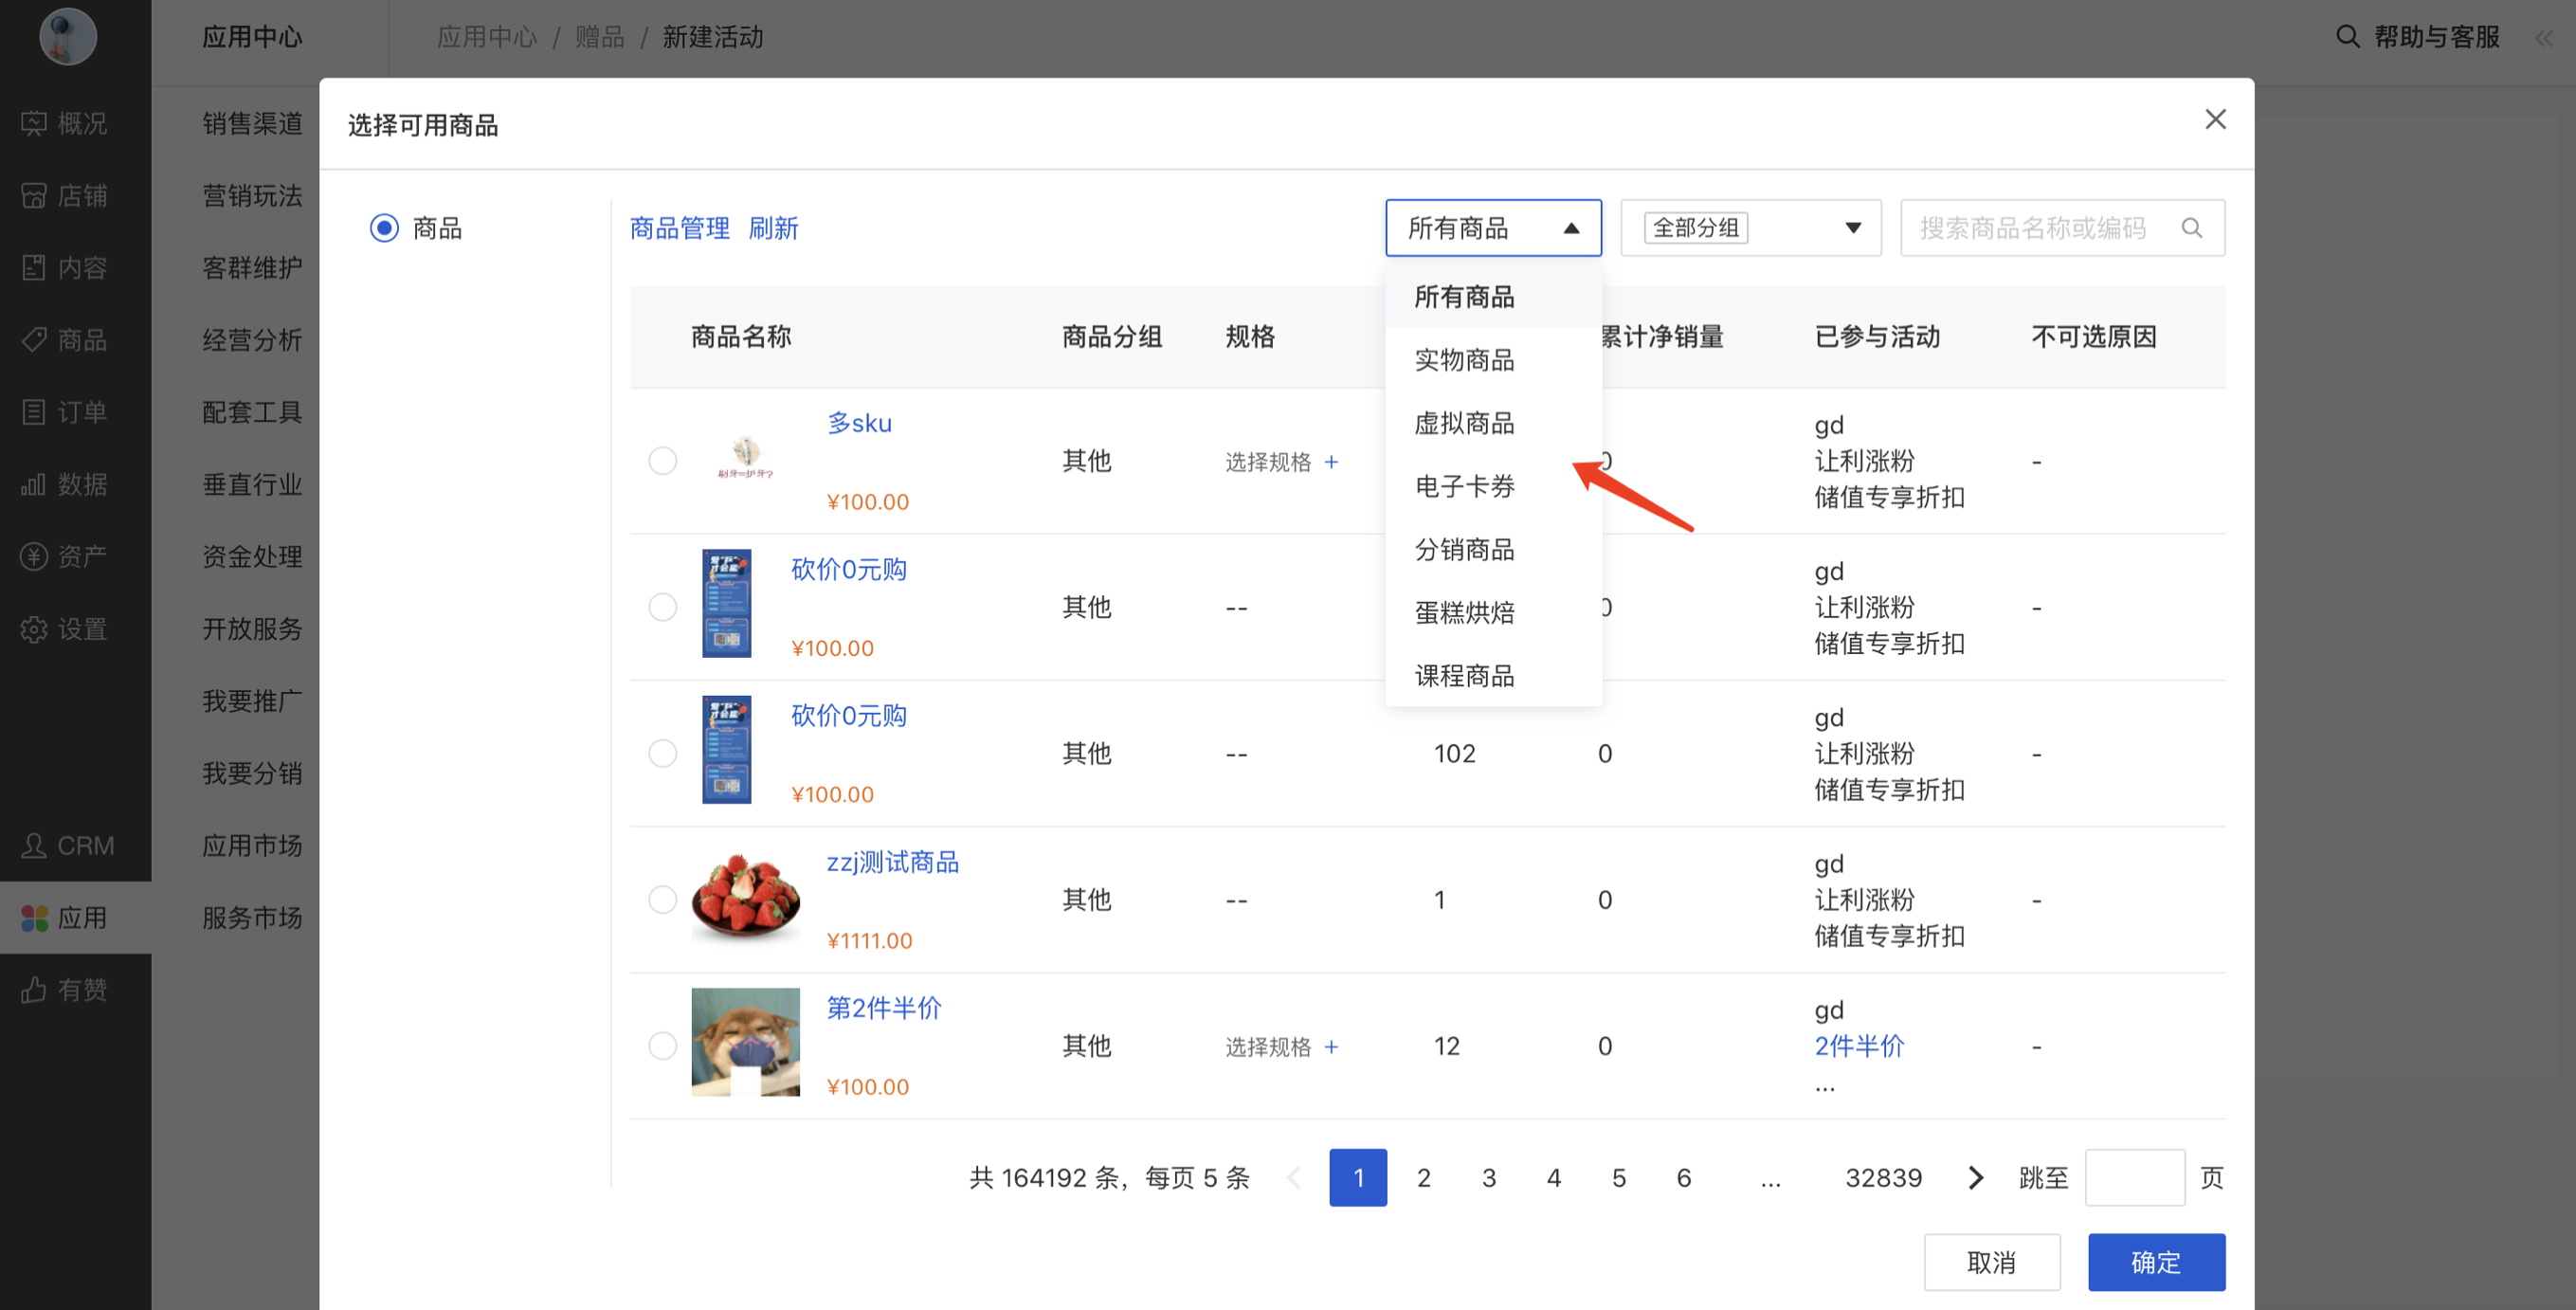Open 销售渠道 in the app center menu
The height and width of the screenshot is (1310, 2576).
[252, 123]
